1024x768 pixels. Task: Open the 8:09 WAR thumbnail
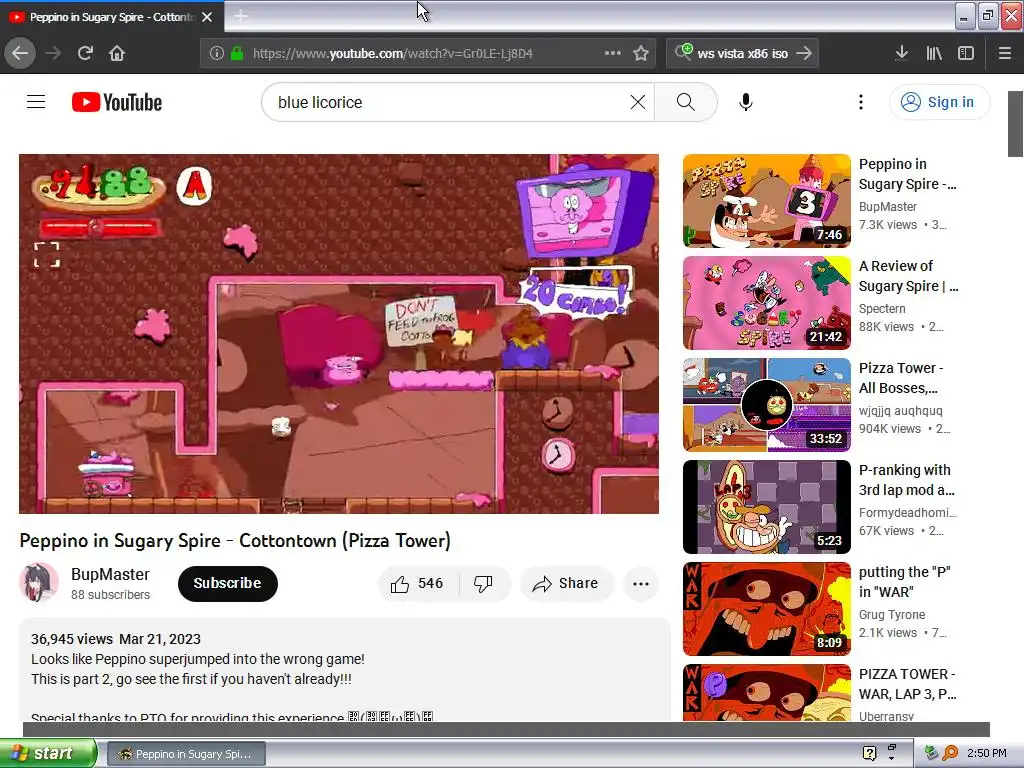(x=767, y=609)
